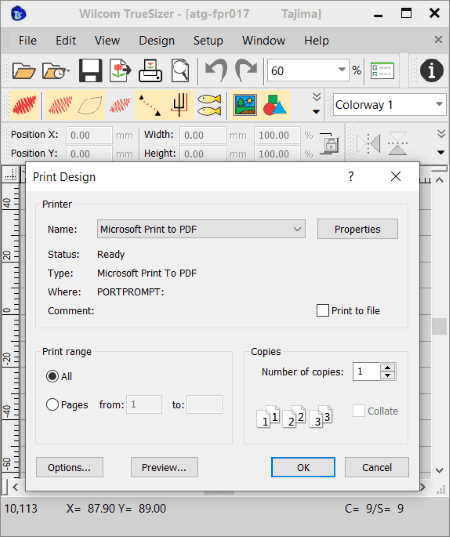
Task: Open the recent designs folder icon
Action: pyautogui.click(x=53, y=71)
